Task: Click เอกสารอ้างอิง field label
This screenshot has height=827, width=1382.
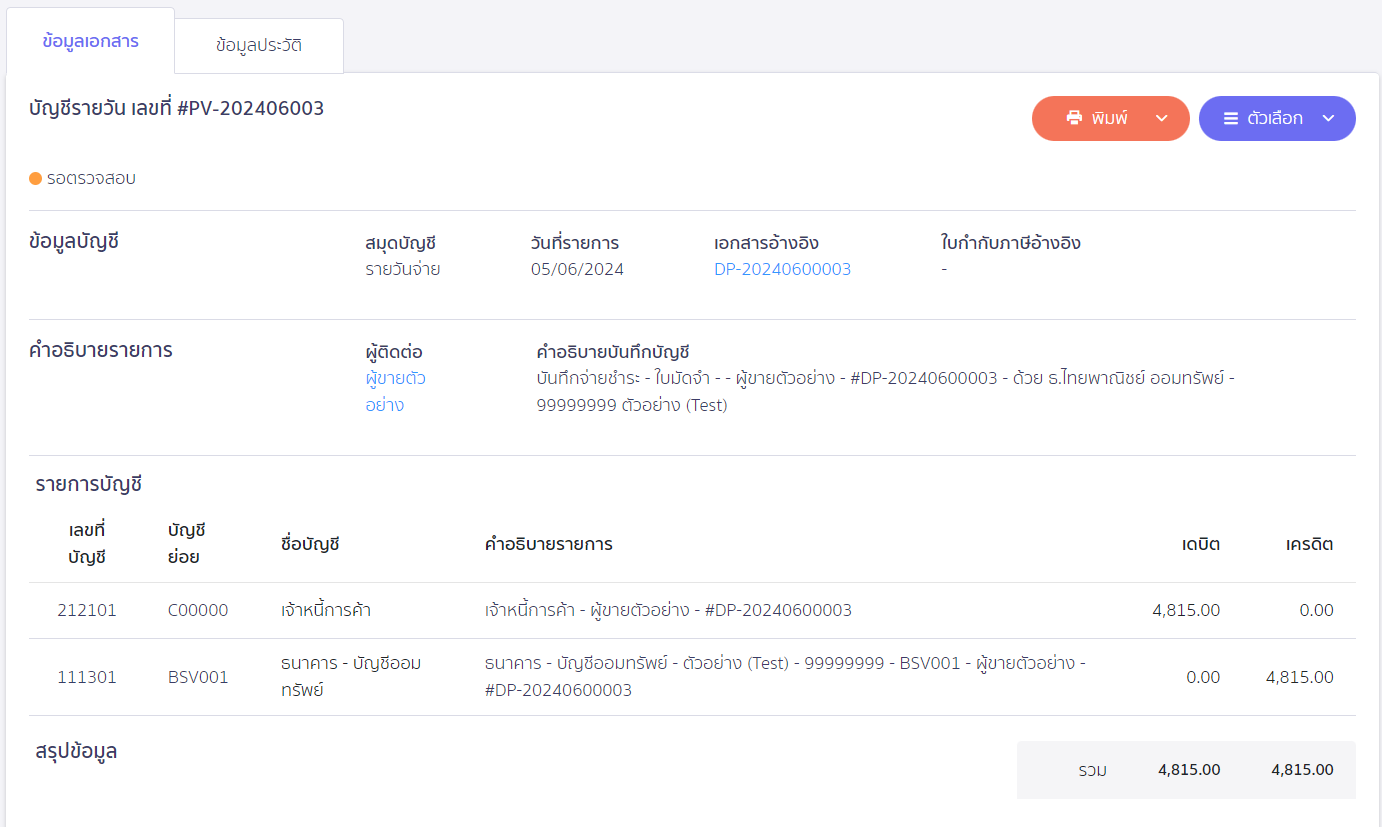Action: [767, 243]
